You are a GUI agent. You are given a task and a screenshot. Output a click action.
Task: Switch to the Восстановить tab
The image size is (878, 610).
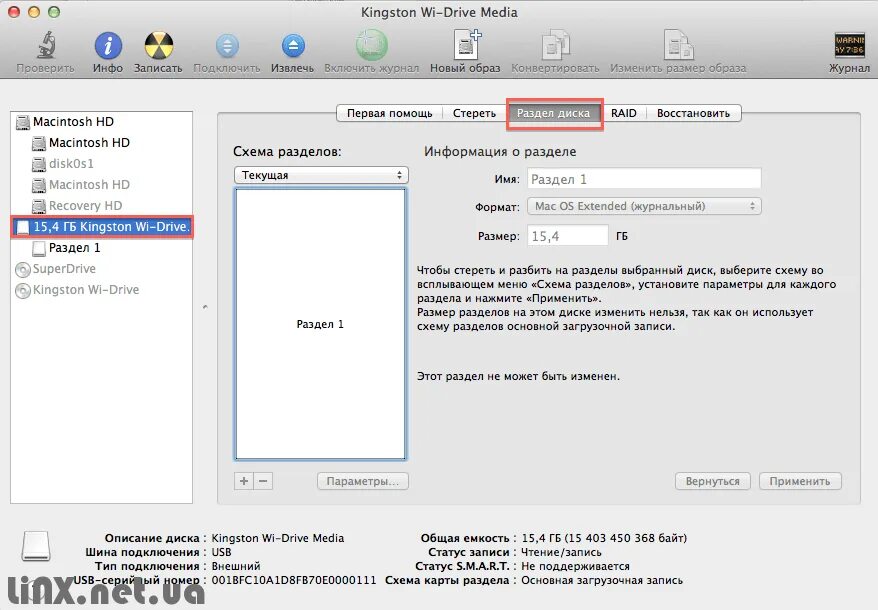pyautogui.click(x=693, y=113)
